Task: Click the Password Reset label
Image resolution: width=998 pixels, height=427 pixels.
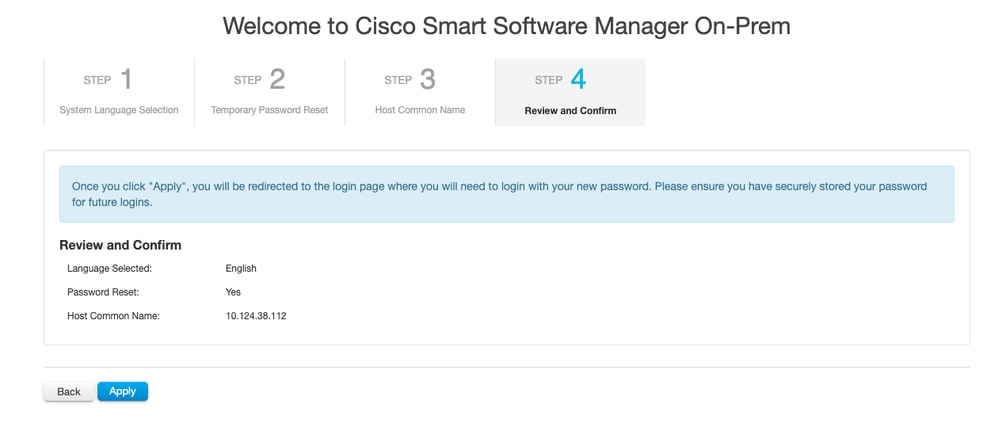Action: pyautogui.click(x=103, y=292)
